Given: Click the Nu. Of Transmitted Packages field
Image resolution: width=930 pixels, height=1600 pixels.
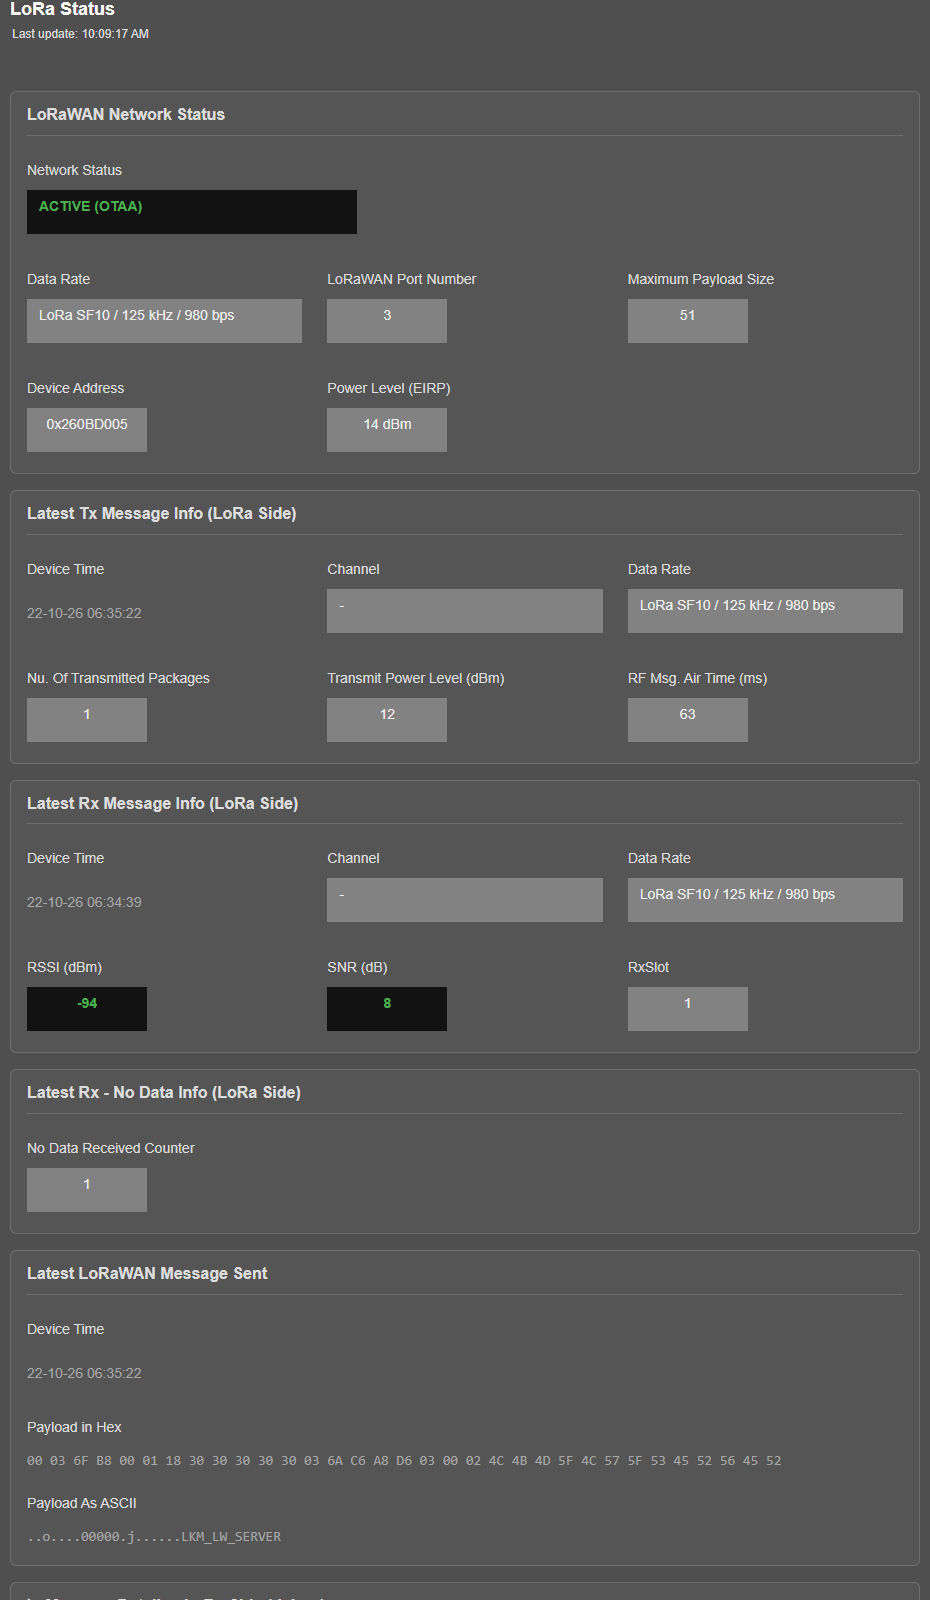Looking at the screenshot, I should coord(87,720).
